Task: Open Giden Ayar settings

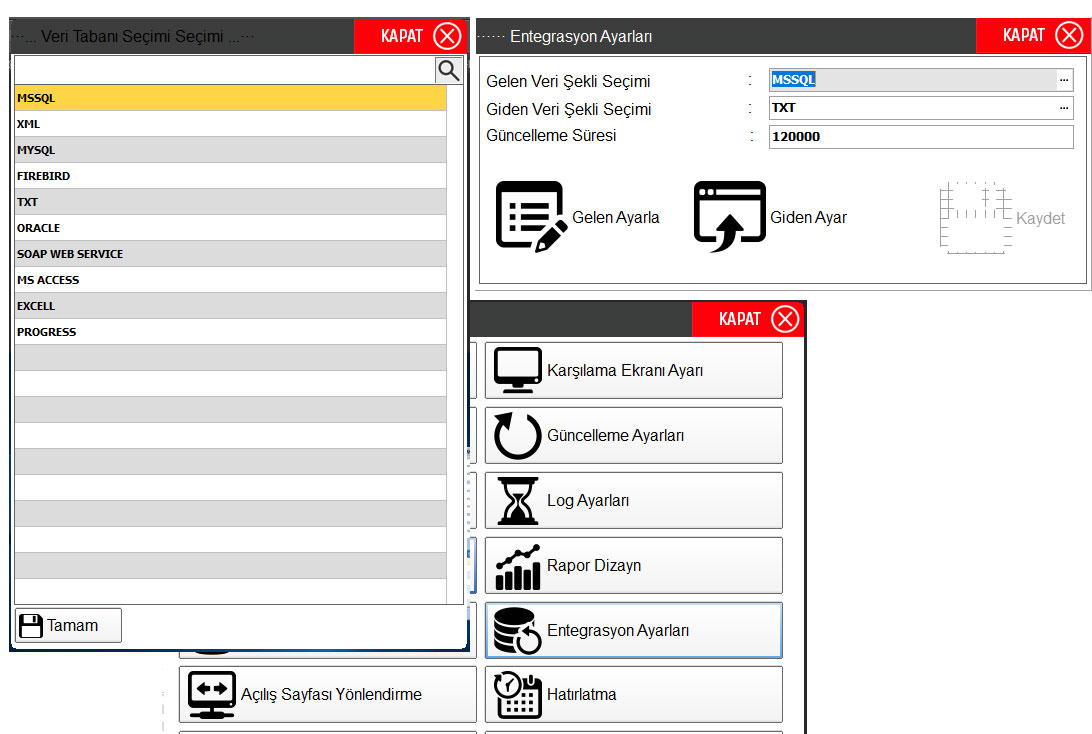Action: tap(770, 217)
